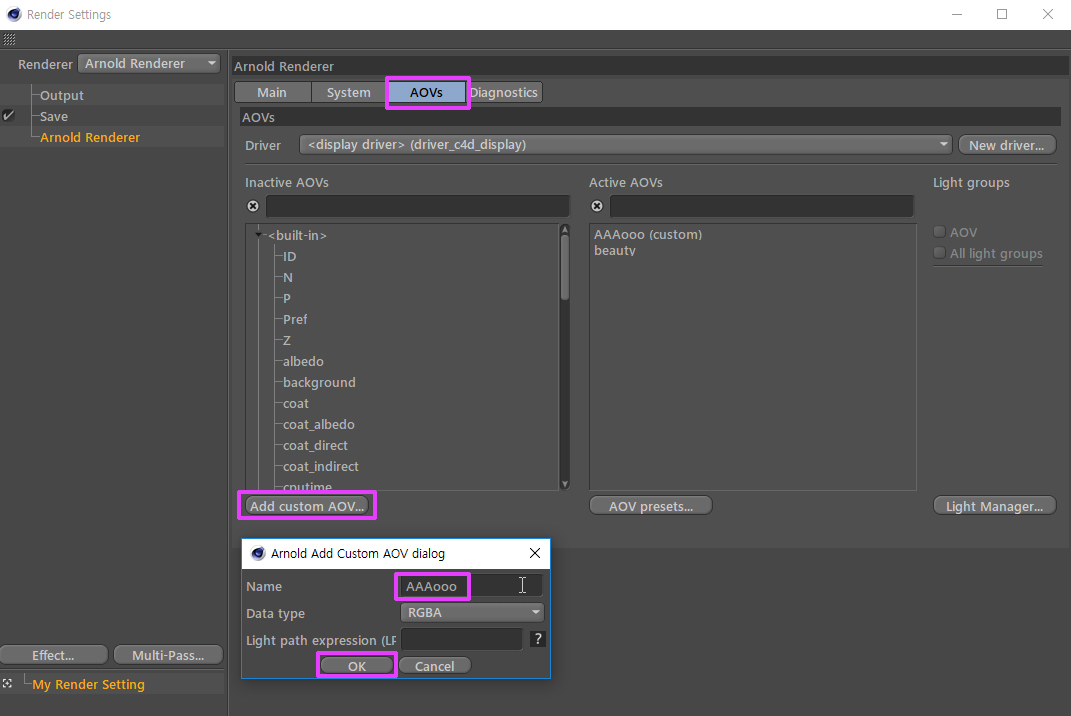Click the Name field containing AAAooo

pos(471,586)
